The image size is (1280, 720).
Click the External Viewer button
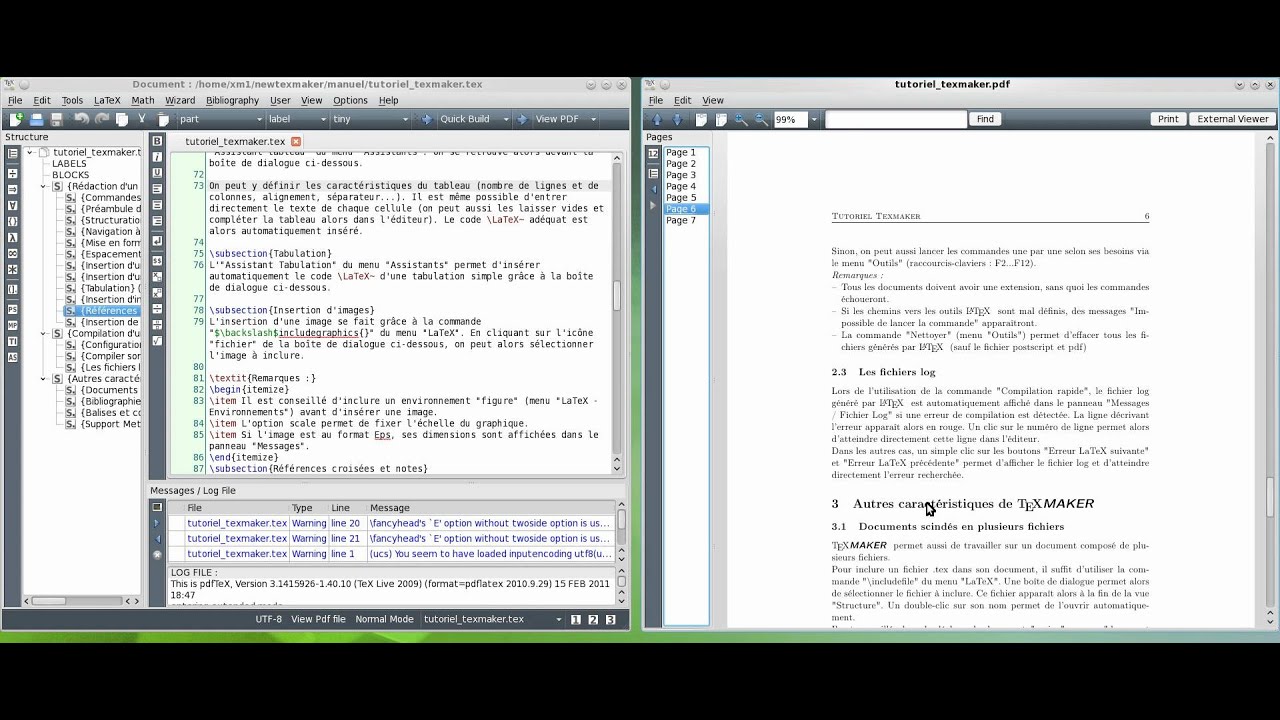point(1233,119)
